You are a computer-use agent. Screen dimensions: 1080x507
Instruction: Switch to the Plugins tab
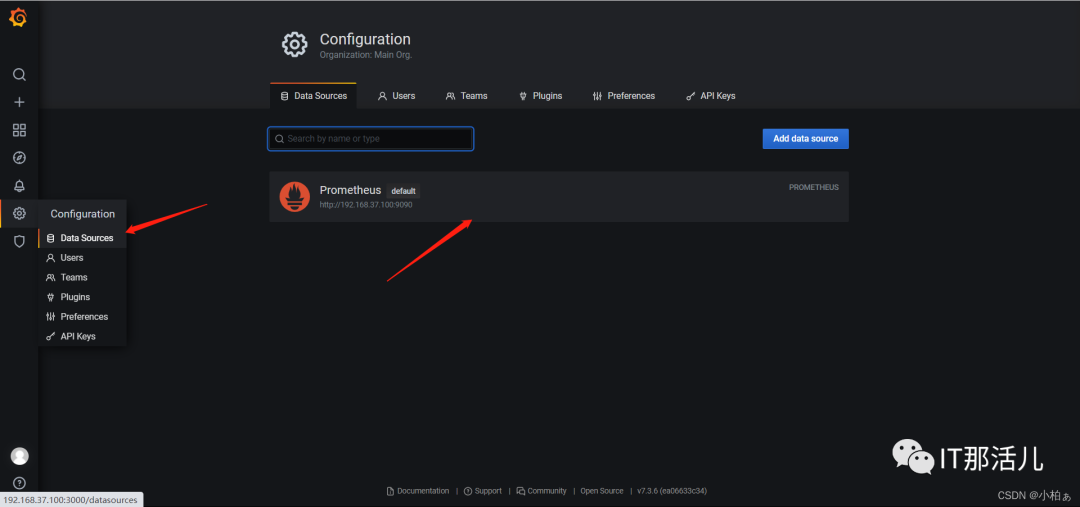[540, 96]
